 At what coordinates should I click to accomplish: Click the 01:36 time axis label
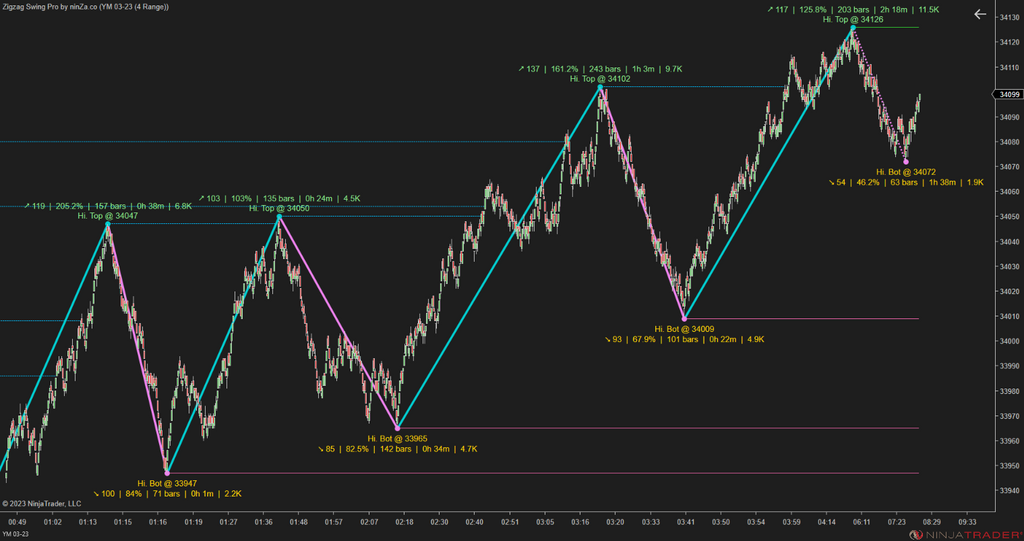264,522
